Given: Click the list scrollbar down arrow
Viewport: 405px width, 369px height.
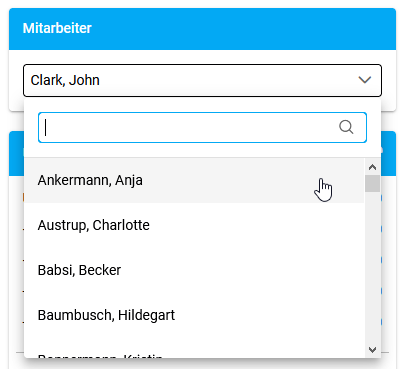Looking at the screenshot, I should (x=372, y=350).
